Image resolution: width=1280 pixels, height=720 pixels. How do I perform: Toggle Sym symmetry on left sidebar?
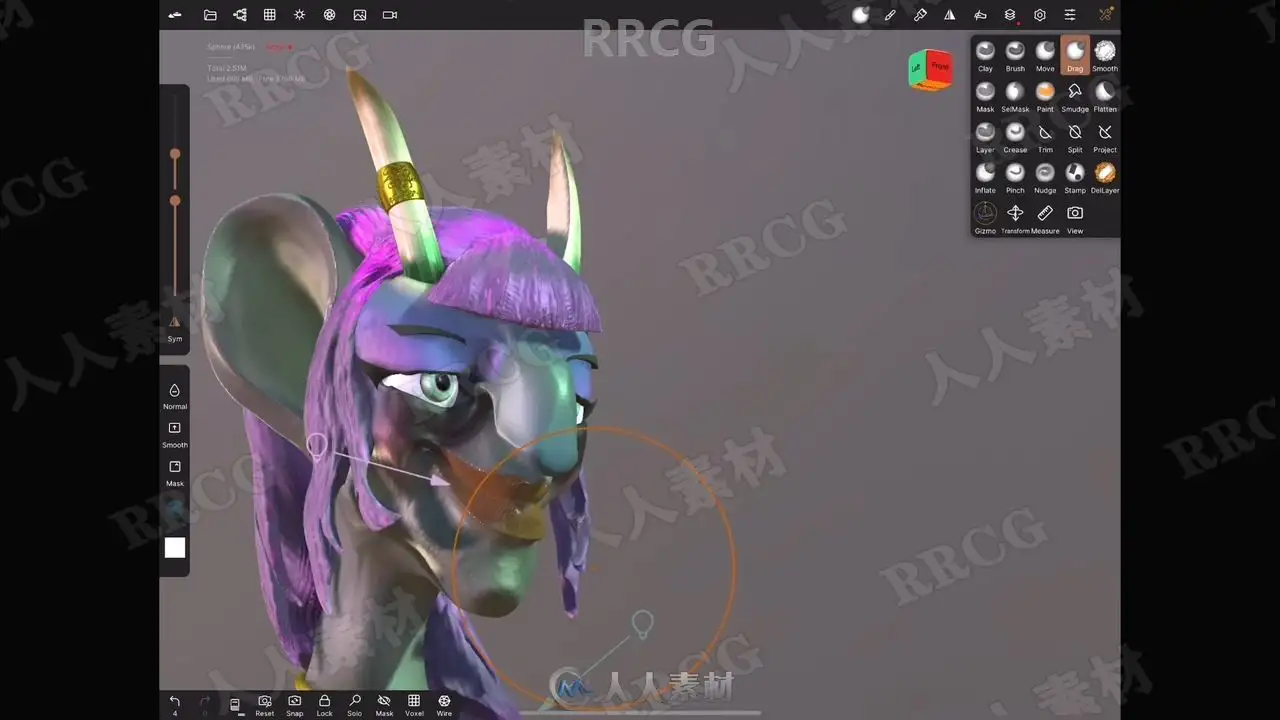tap(175, 328)
